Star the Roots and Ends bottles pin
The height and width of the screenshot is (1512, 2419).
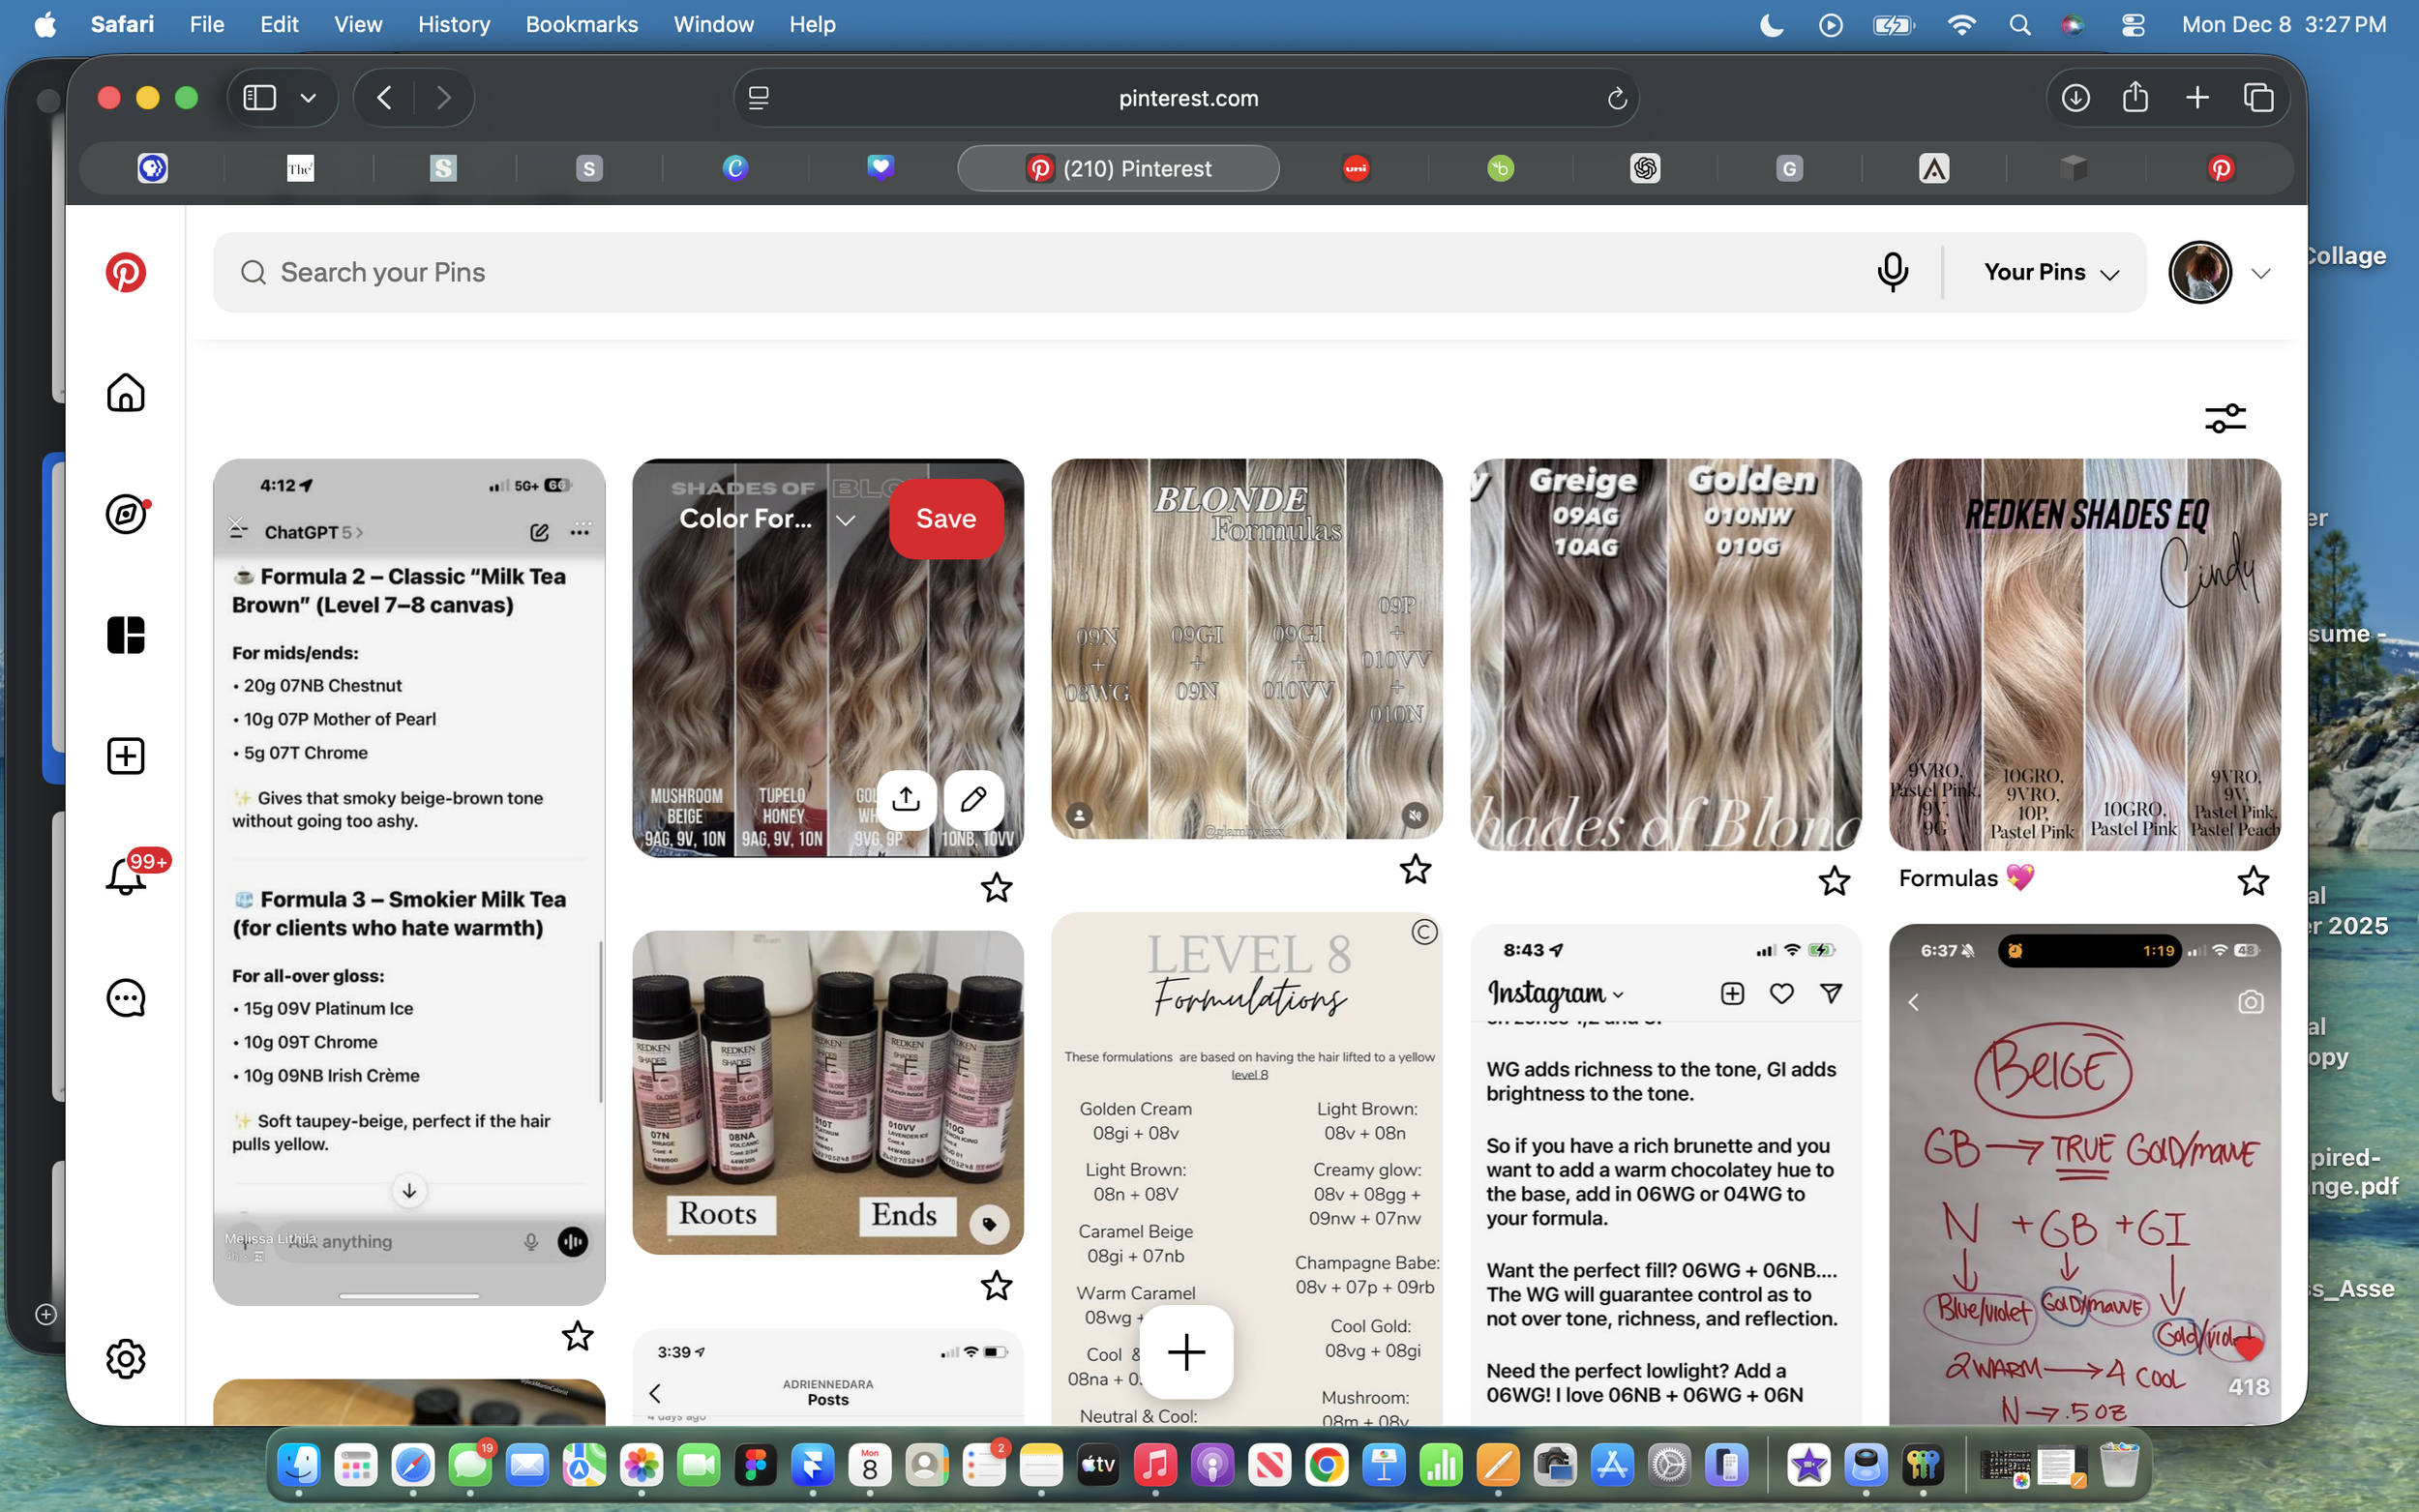tap(996, 1285)
